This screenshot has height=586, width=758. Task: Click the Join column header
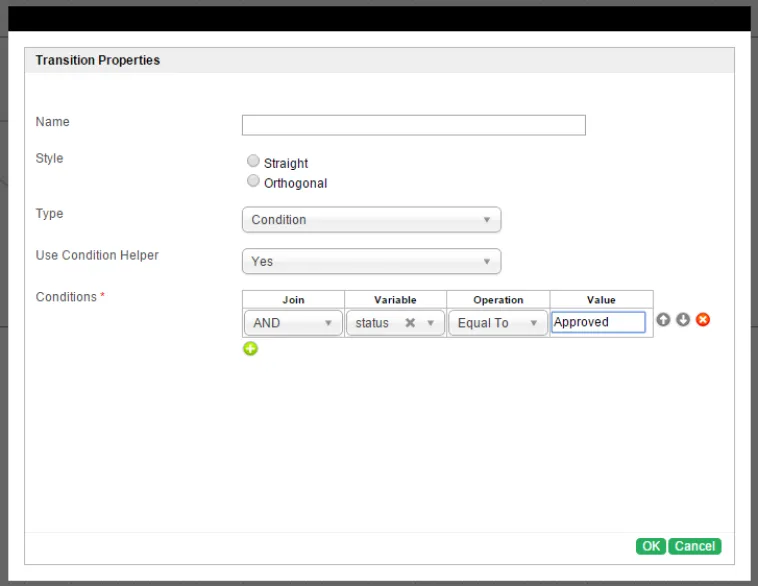click(x=293, y=300)
